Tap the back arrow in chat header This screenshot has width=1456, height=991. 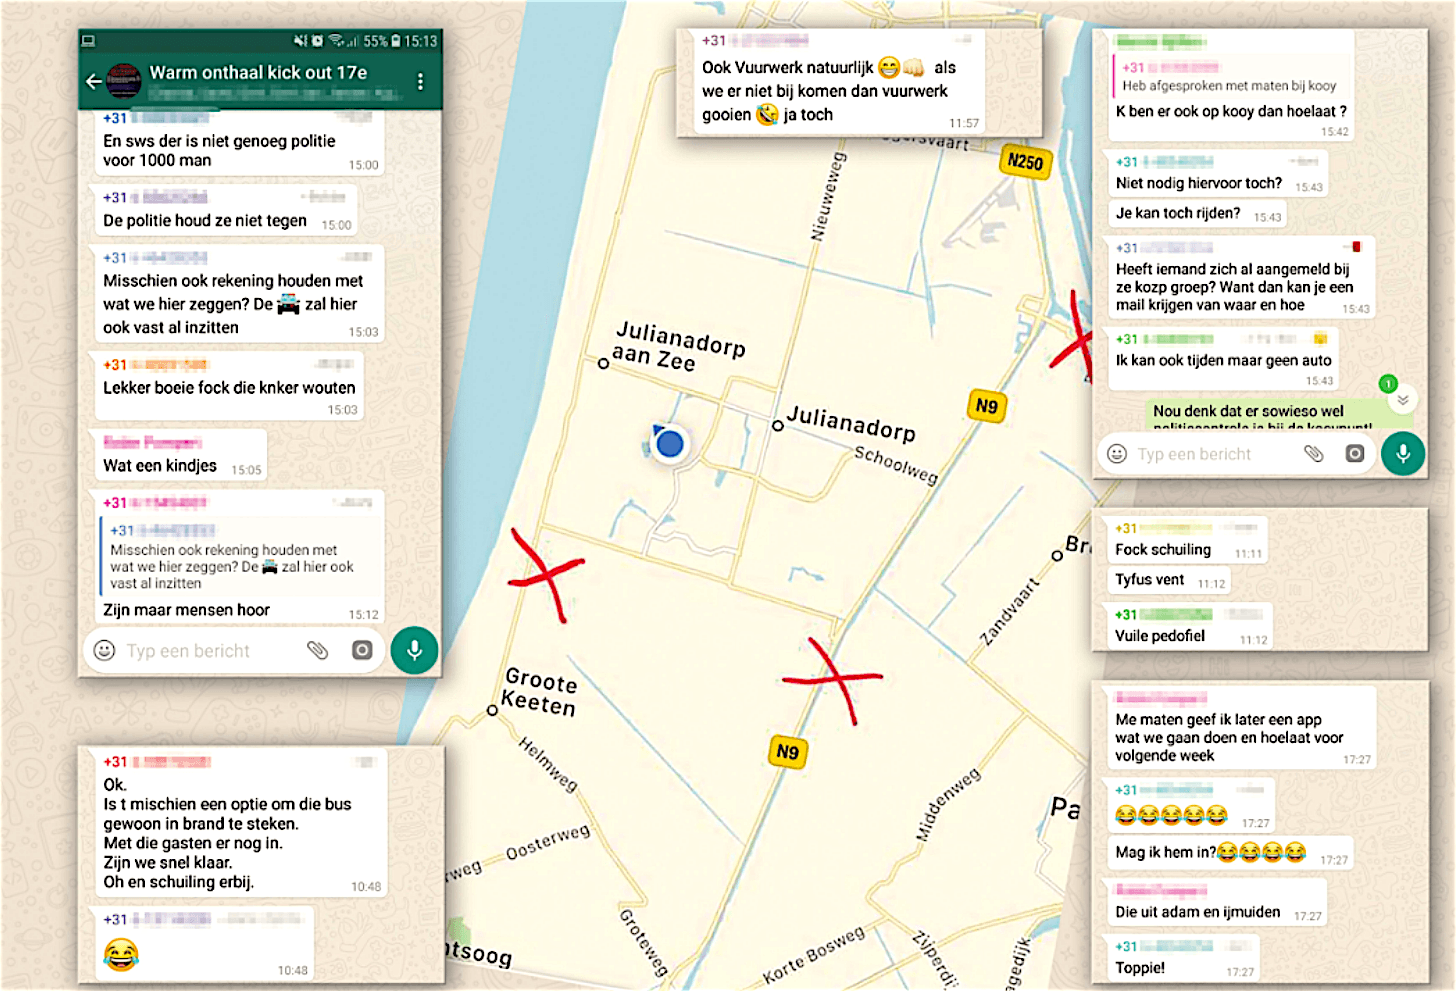93,81
